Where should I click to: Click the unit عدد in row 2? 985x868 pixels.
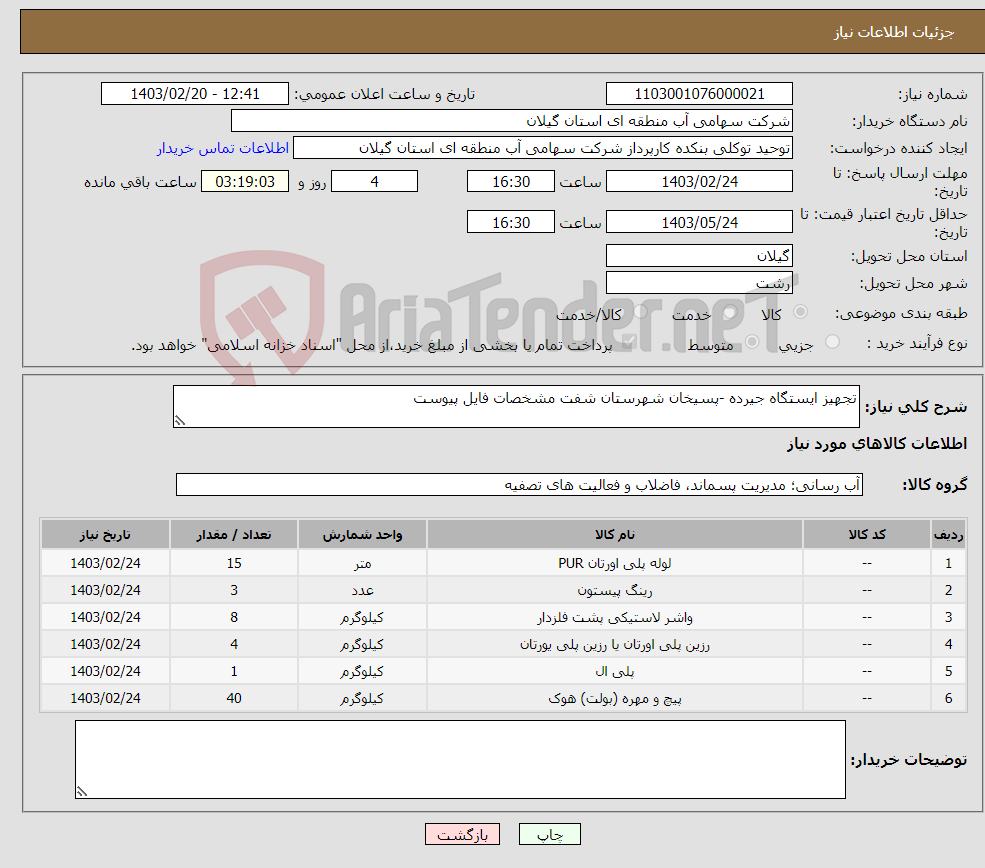click(362, 590)
